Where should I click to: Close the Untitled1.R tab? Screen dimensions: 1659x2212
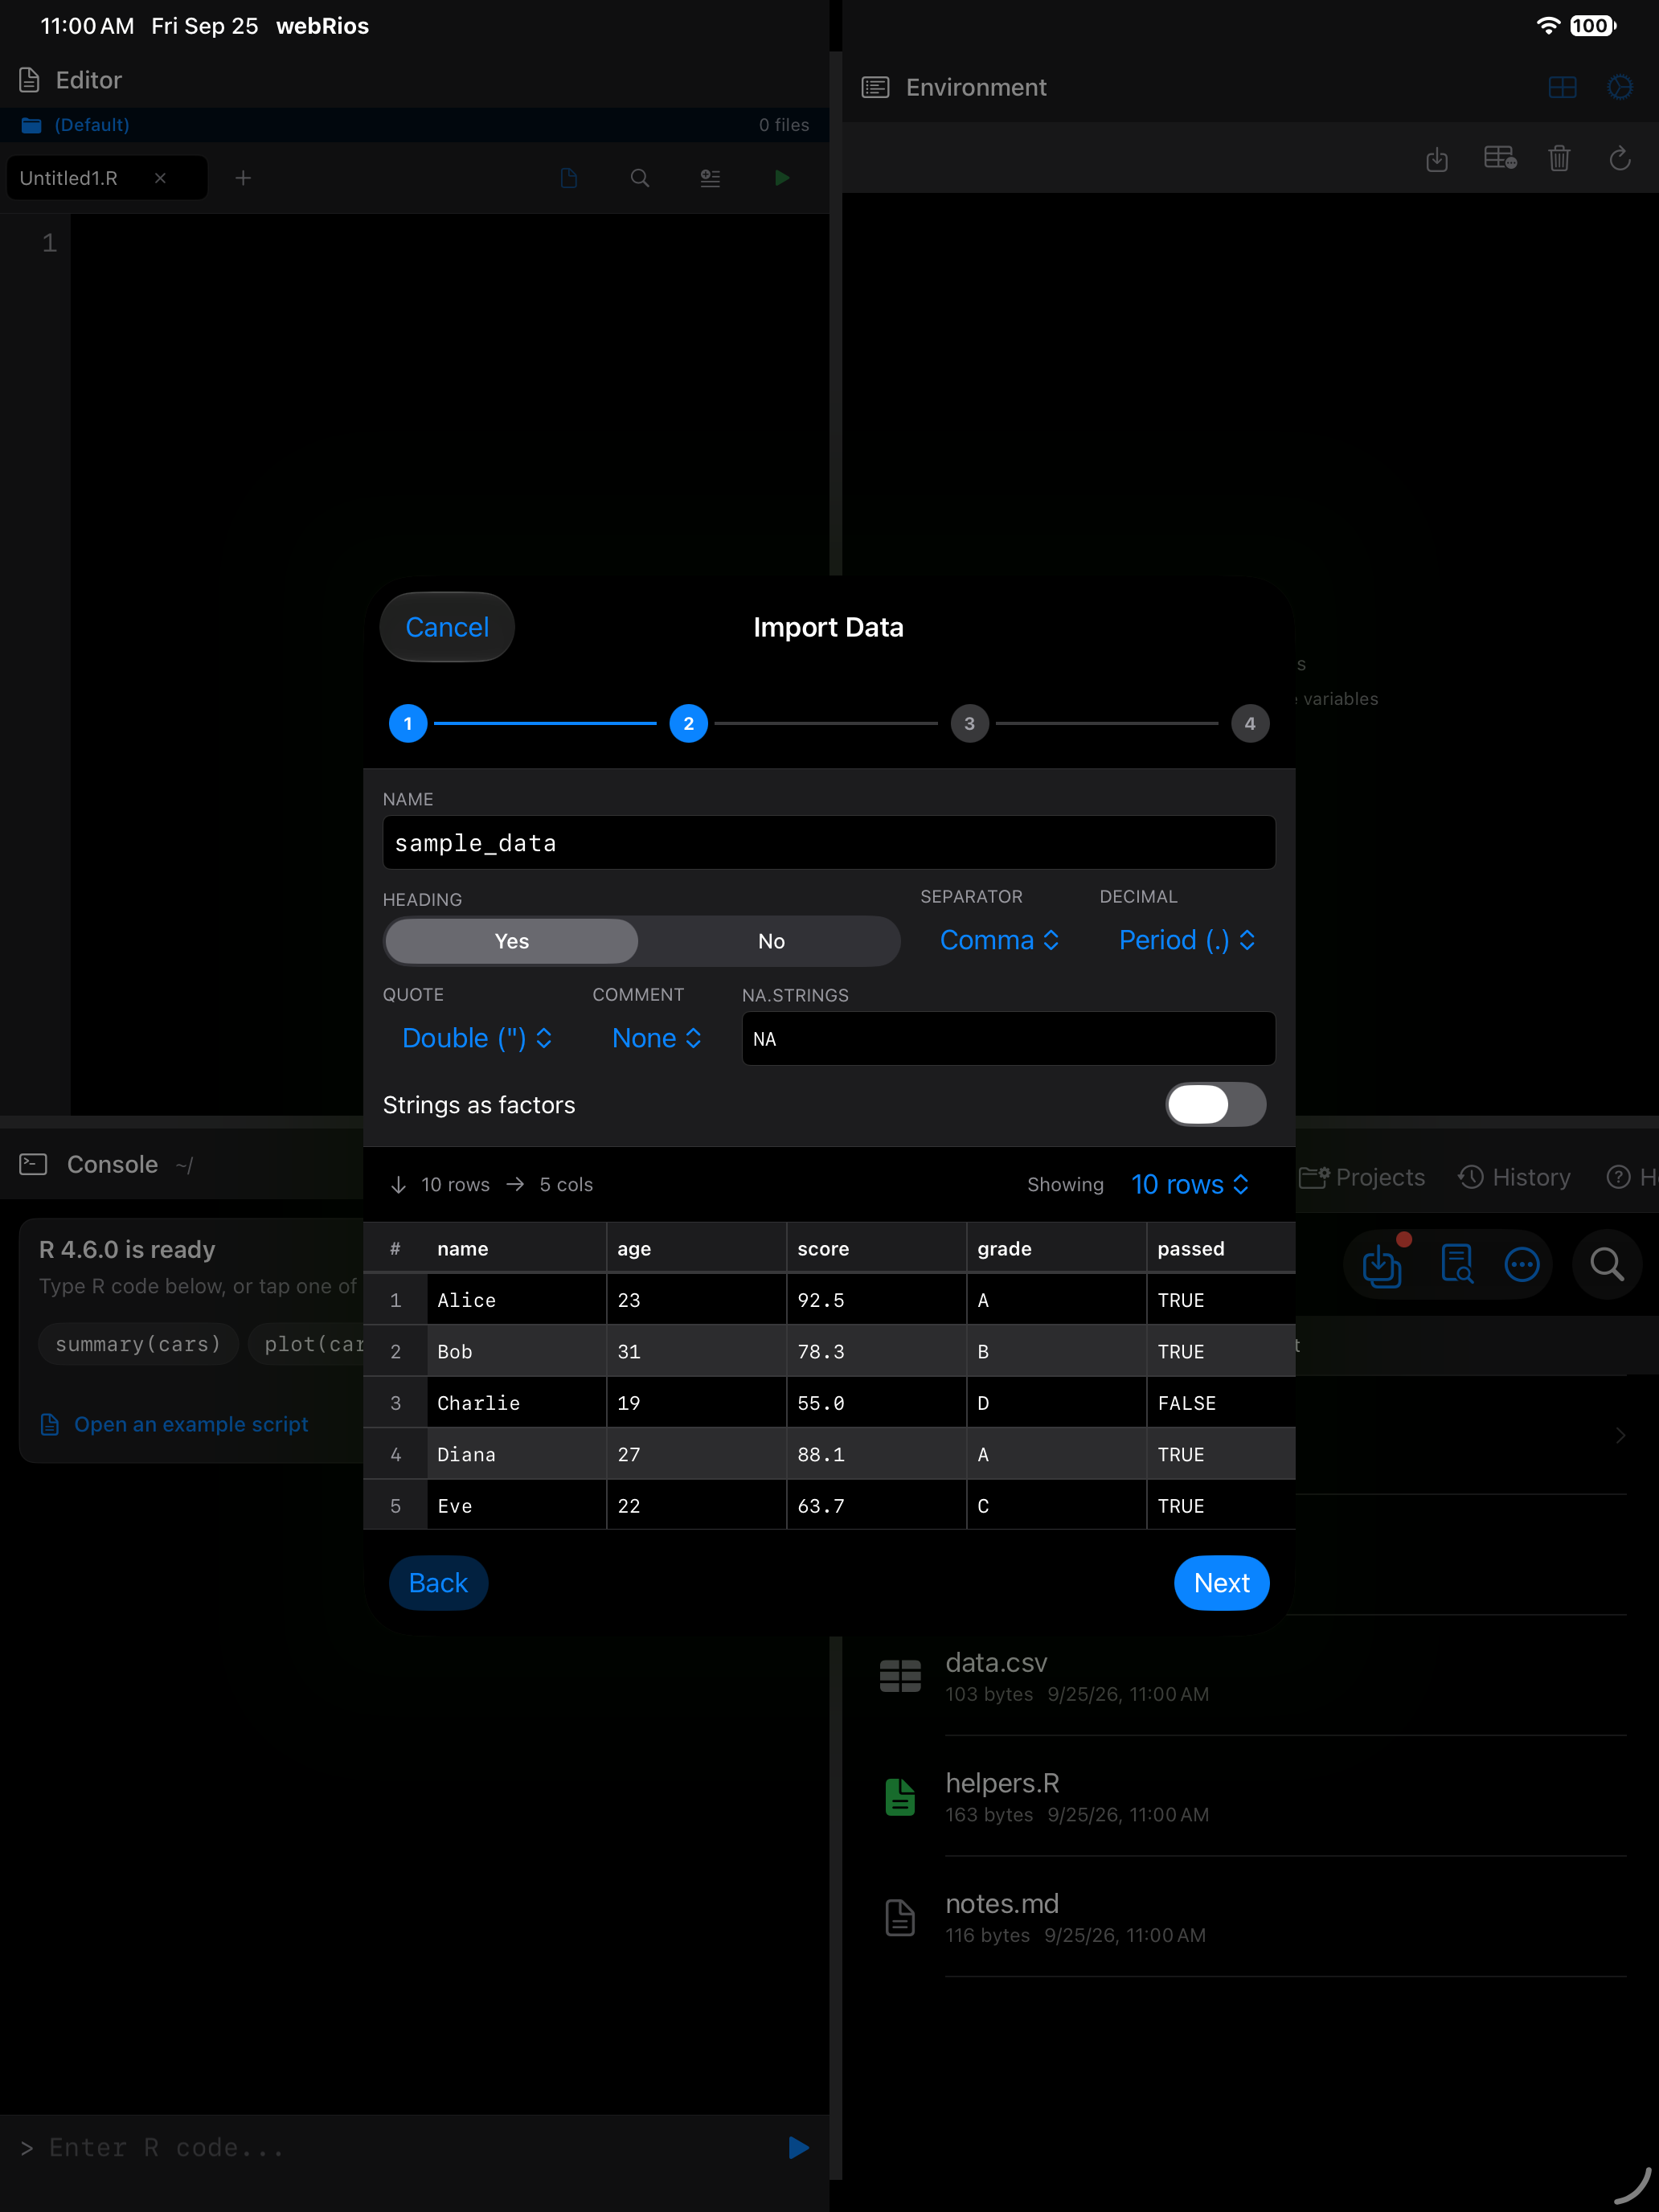pos(160,178)
